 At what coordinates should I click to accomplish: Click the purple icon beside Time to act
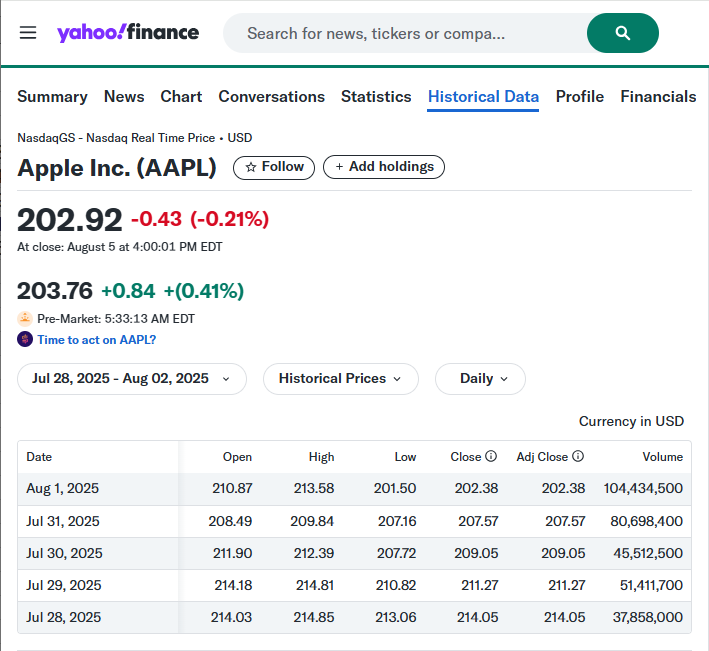pos(25,339)
